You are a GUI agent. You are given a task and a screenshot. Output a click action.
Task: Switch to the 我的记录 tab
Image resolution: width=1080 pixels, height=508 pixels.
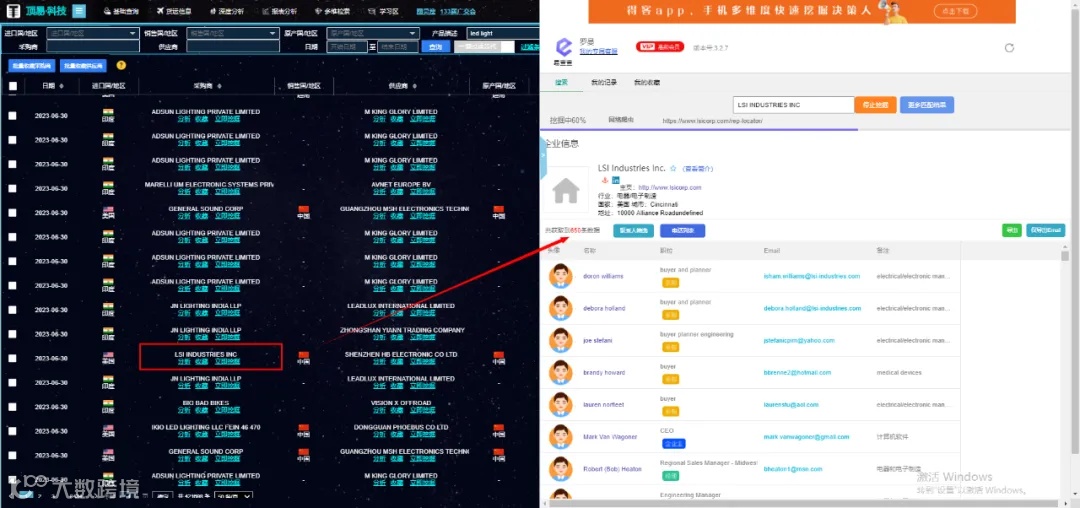(603, 82)
